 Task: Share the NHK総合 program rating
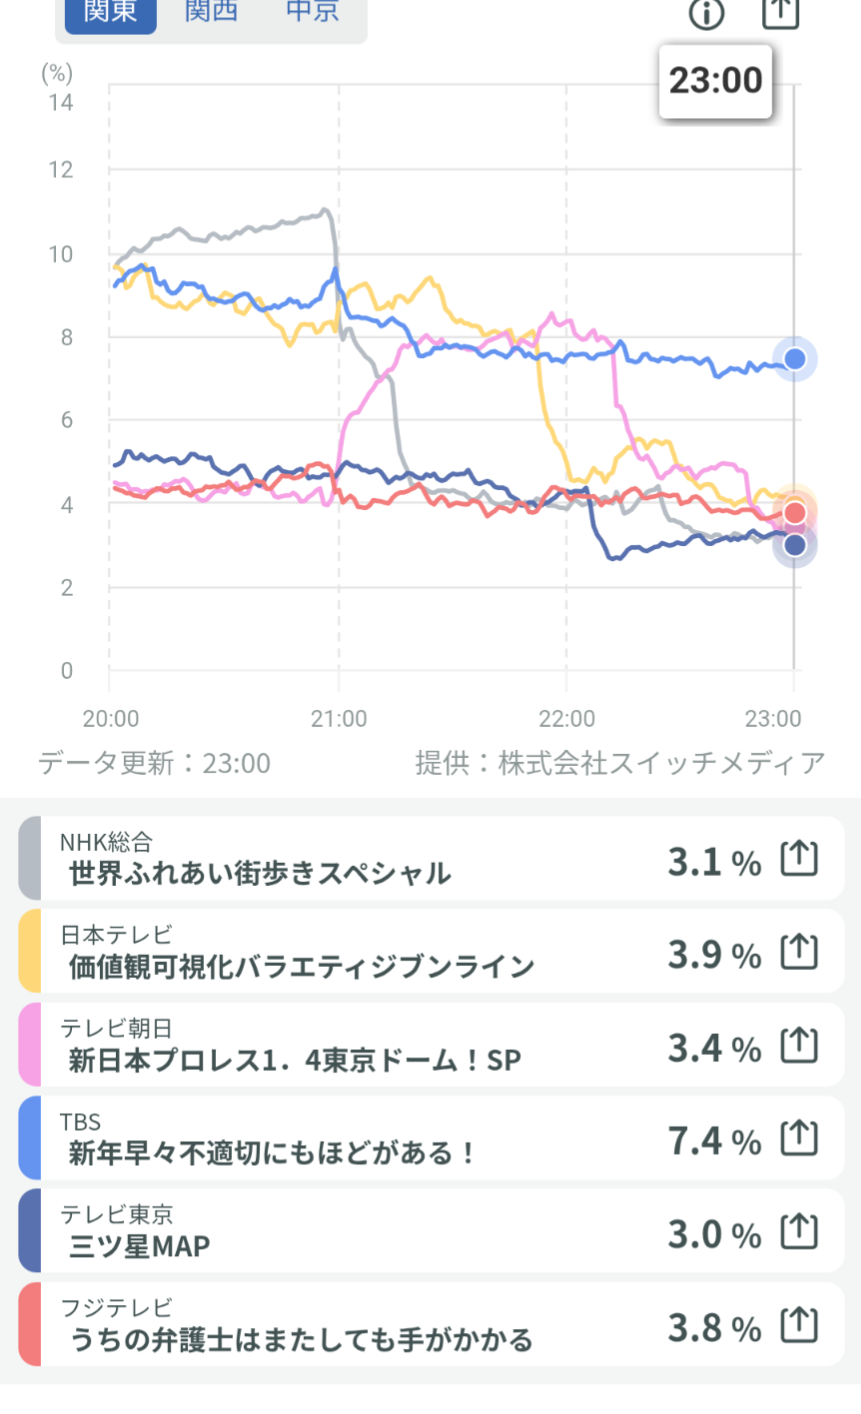(799, 859)
